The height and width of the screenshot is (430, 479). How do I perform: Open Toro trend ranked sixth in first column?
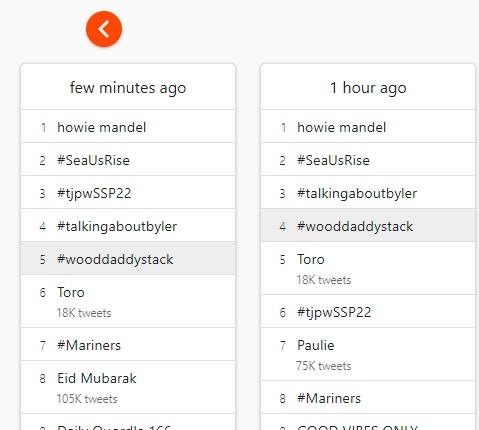pos(128,301)
